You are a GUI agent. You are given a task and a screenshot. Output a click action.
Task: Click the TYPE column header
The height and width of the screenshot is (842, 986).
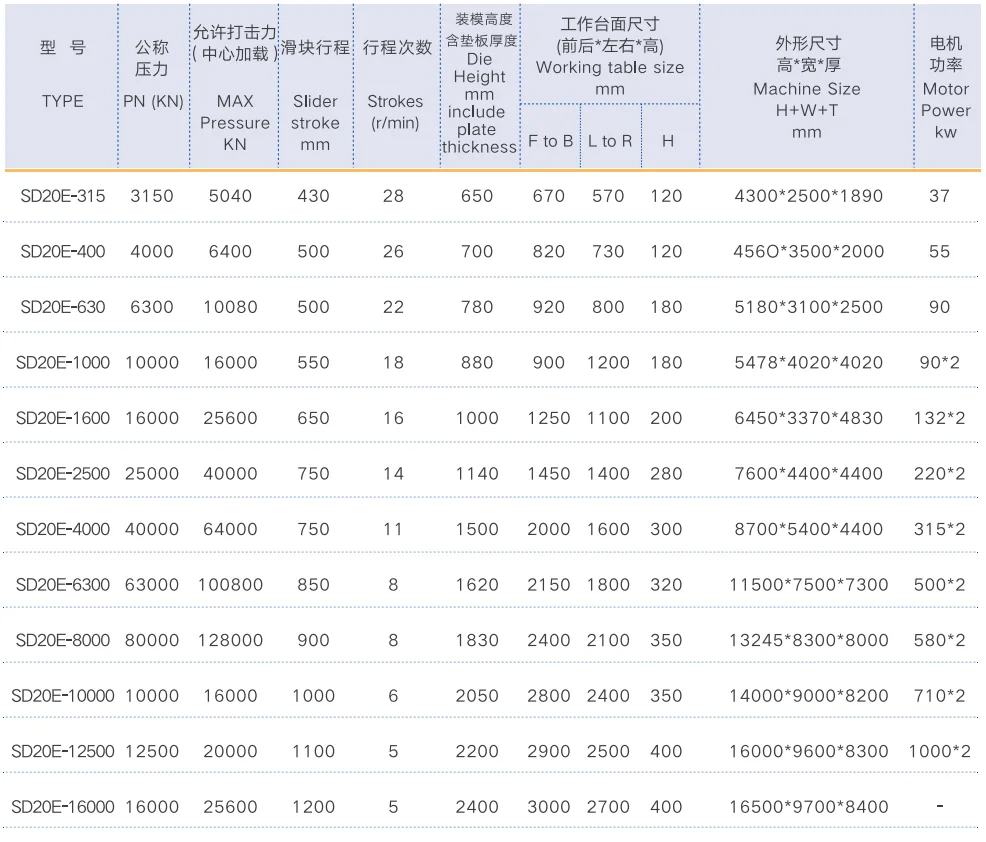coord(62,101)
